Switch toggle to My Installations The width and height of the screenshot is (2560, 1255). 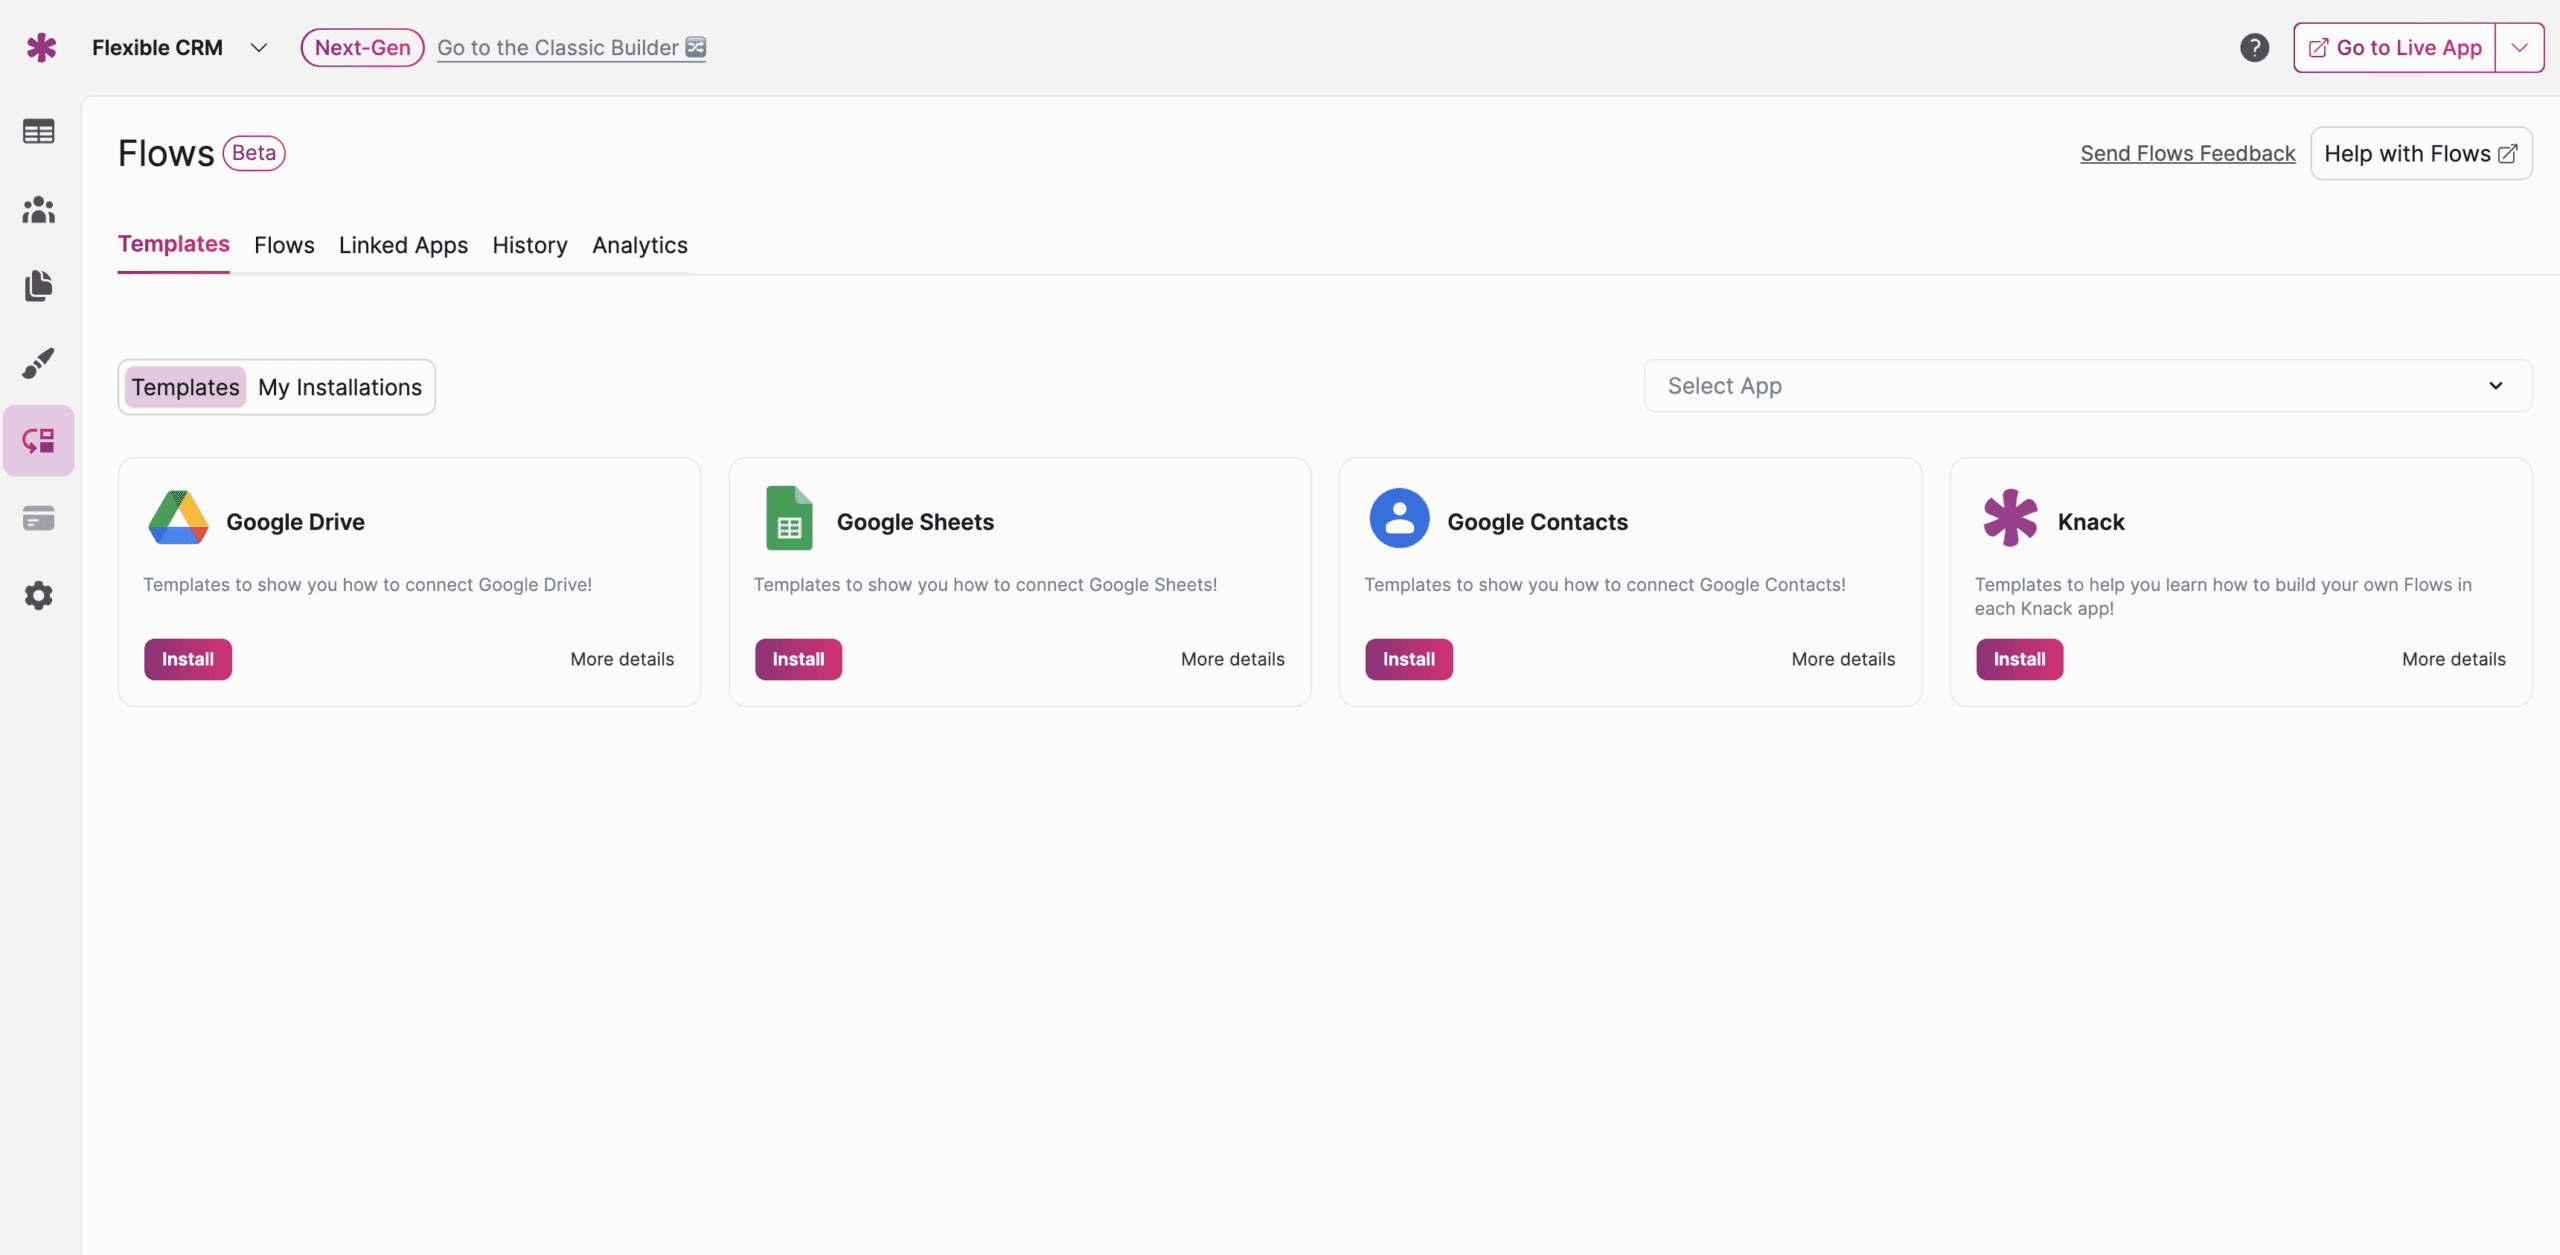point(340,387)
